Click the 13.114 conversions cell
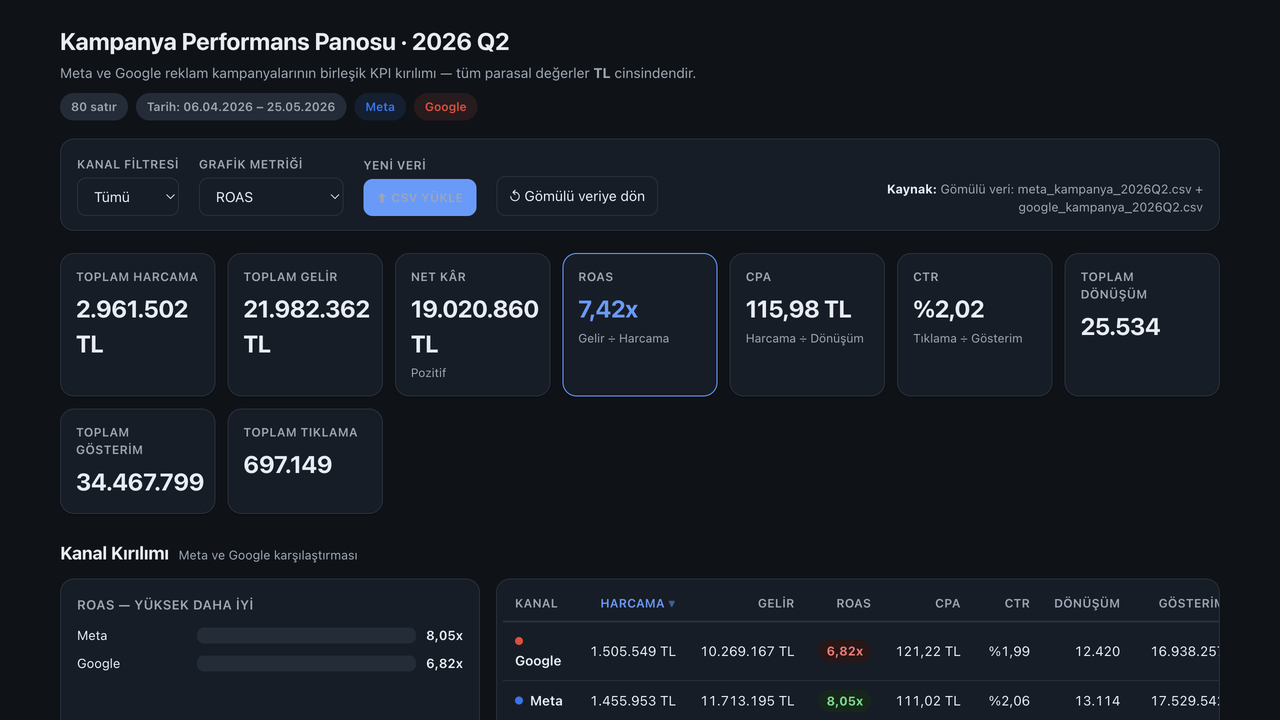 coord(1098,701)
